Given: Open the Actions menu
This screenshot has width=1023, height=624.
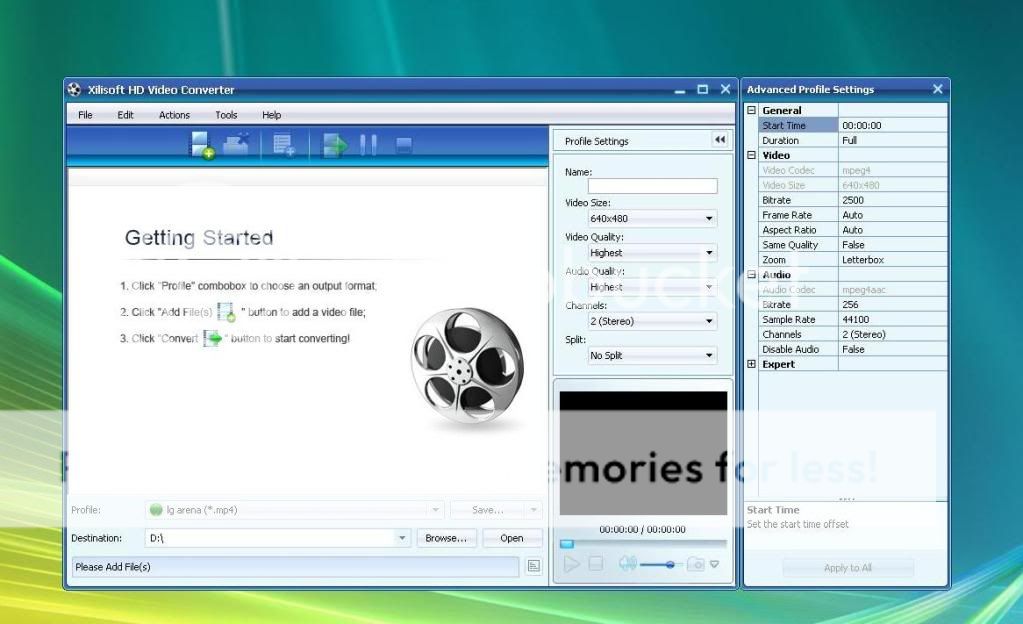Looking at the screenshot, I should click(x=174, y=115).
